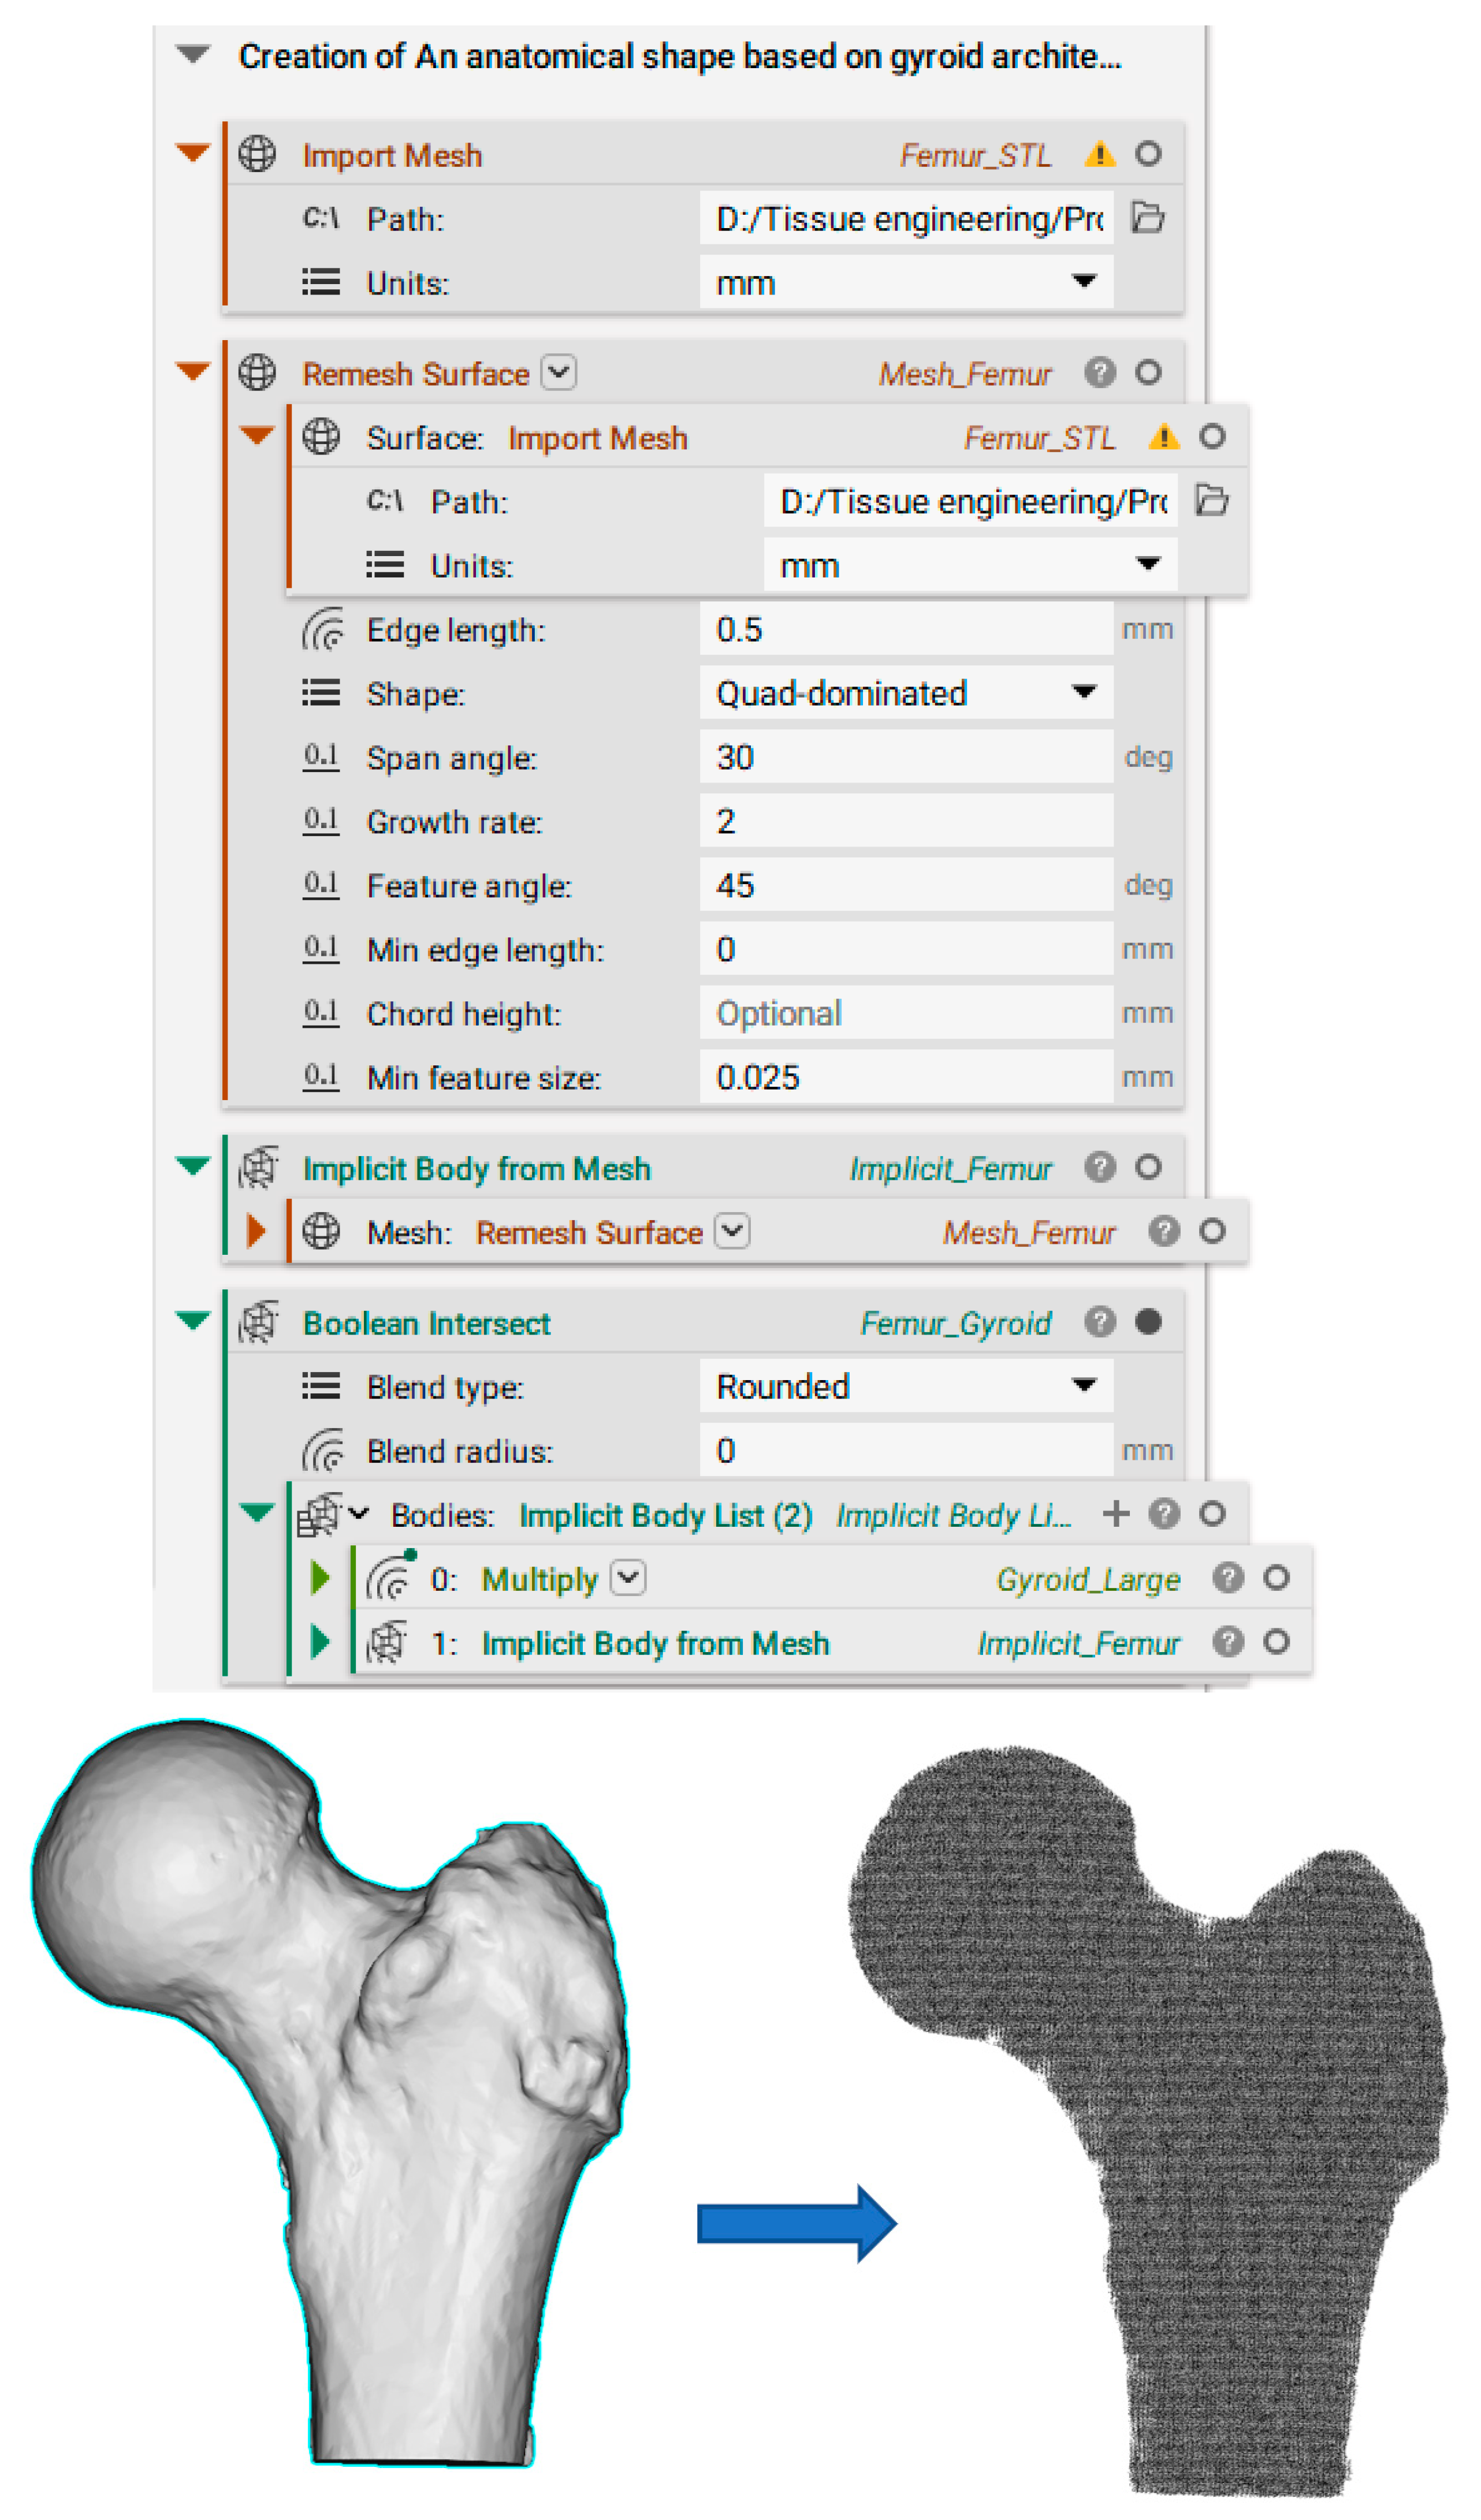Toggle the filled visibility circle on Femur_Gyroid
The image size is (1481, 2520).
pos(1148,1322)
